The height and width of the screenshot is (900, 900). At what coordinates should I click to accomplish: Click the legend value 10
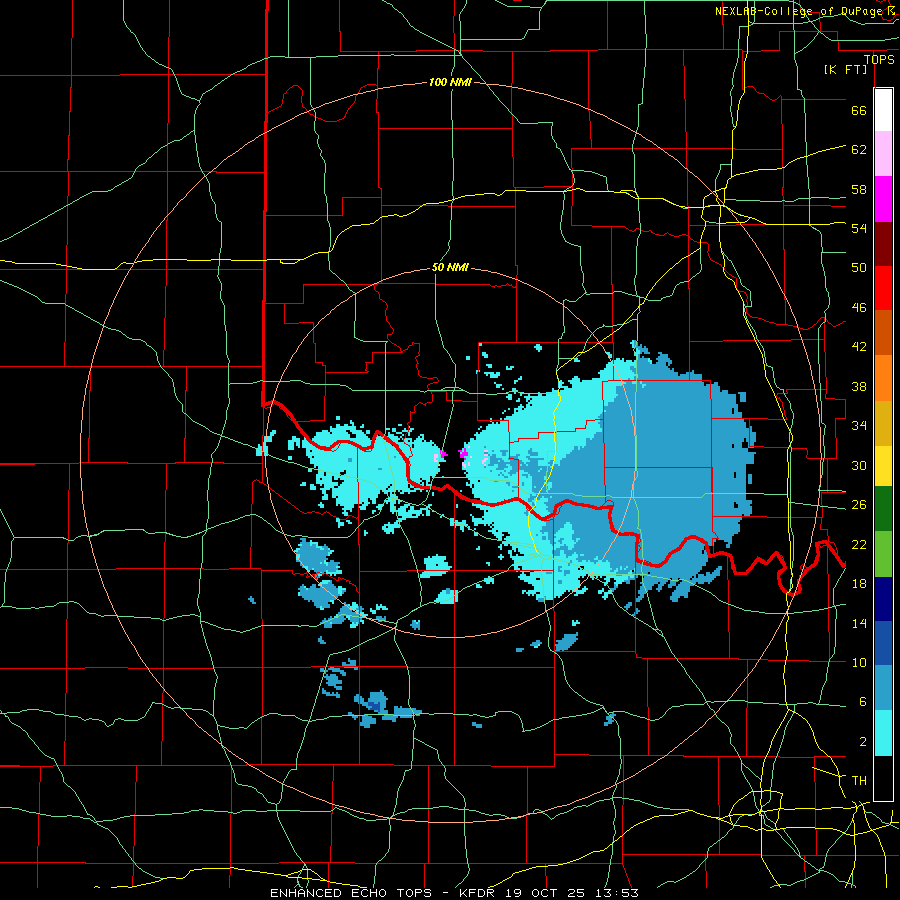[x=859, y=662]
